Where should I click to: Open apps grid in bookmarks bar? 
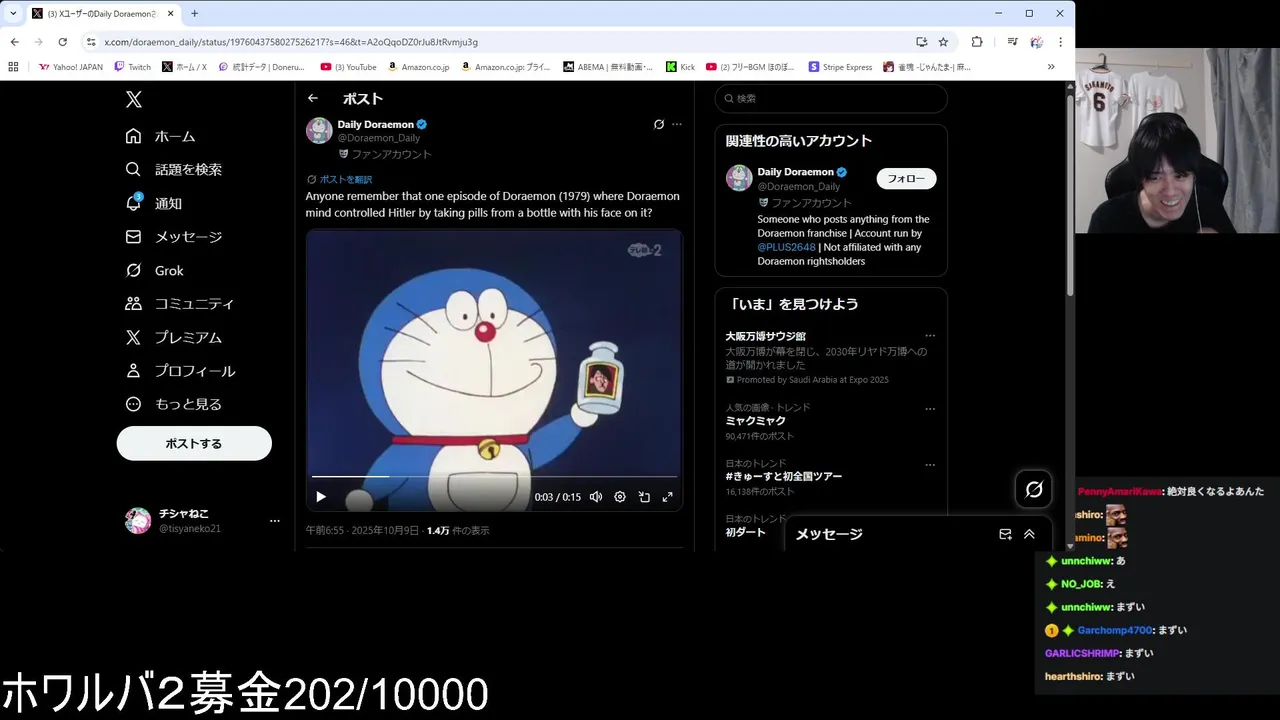[x=13, y=67]
